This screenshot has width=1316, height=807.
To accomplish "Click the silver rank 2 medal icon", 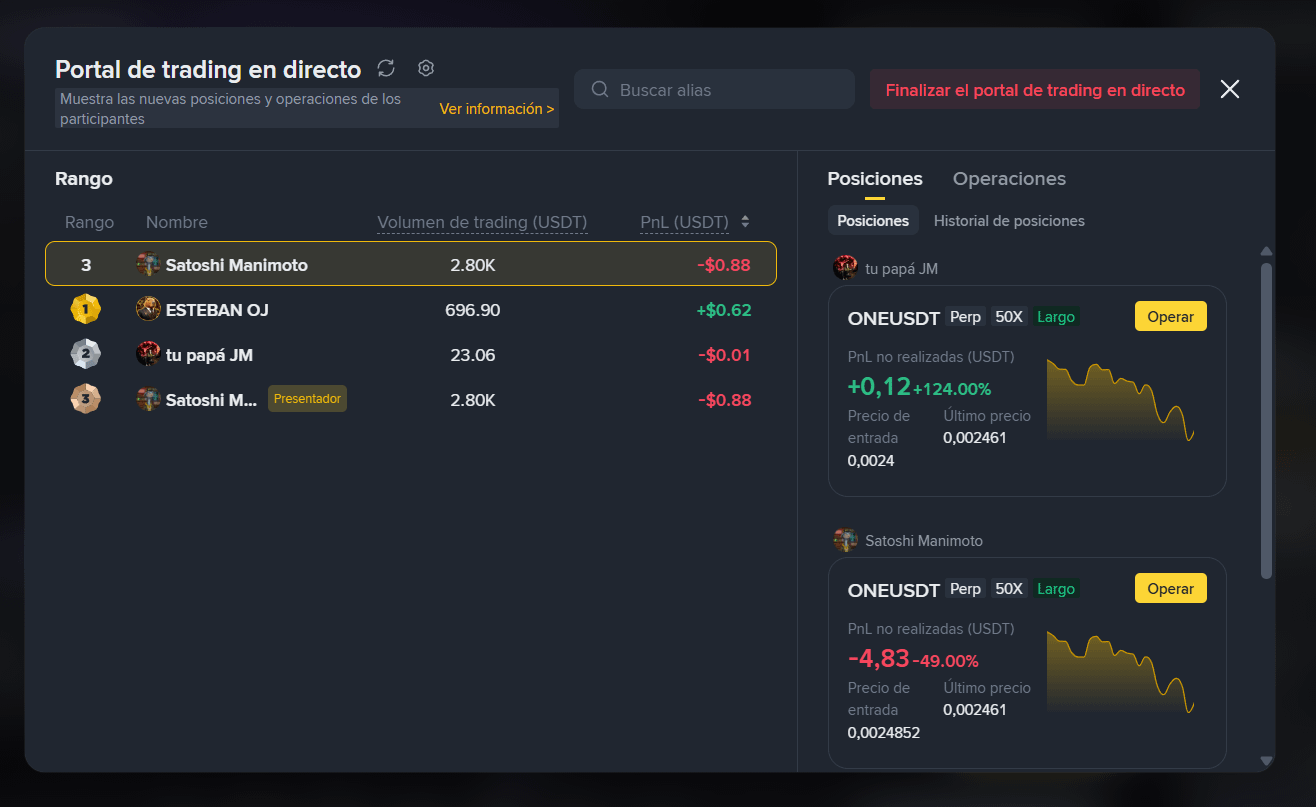I will pos(85,355).
